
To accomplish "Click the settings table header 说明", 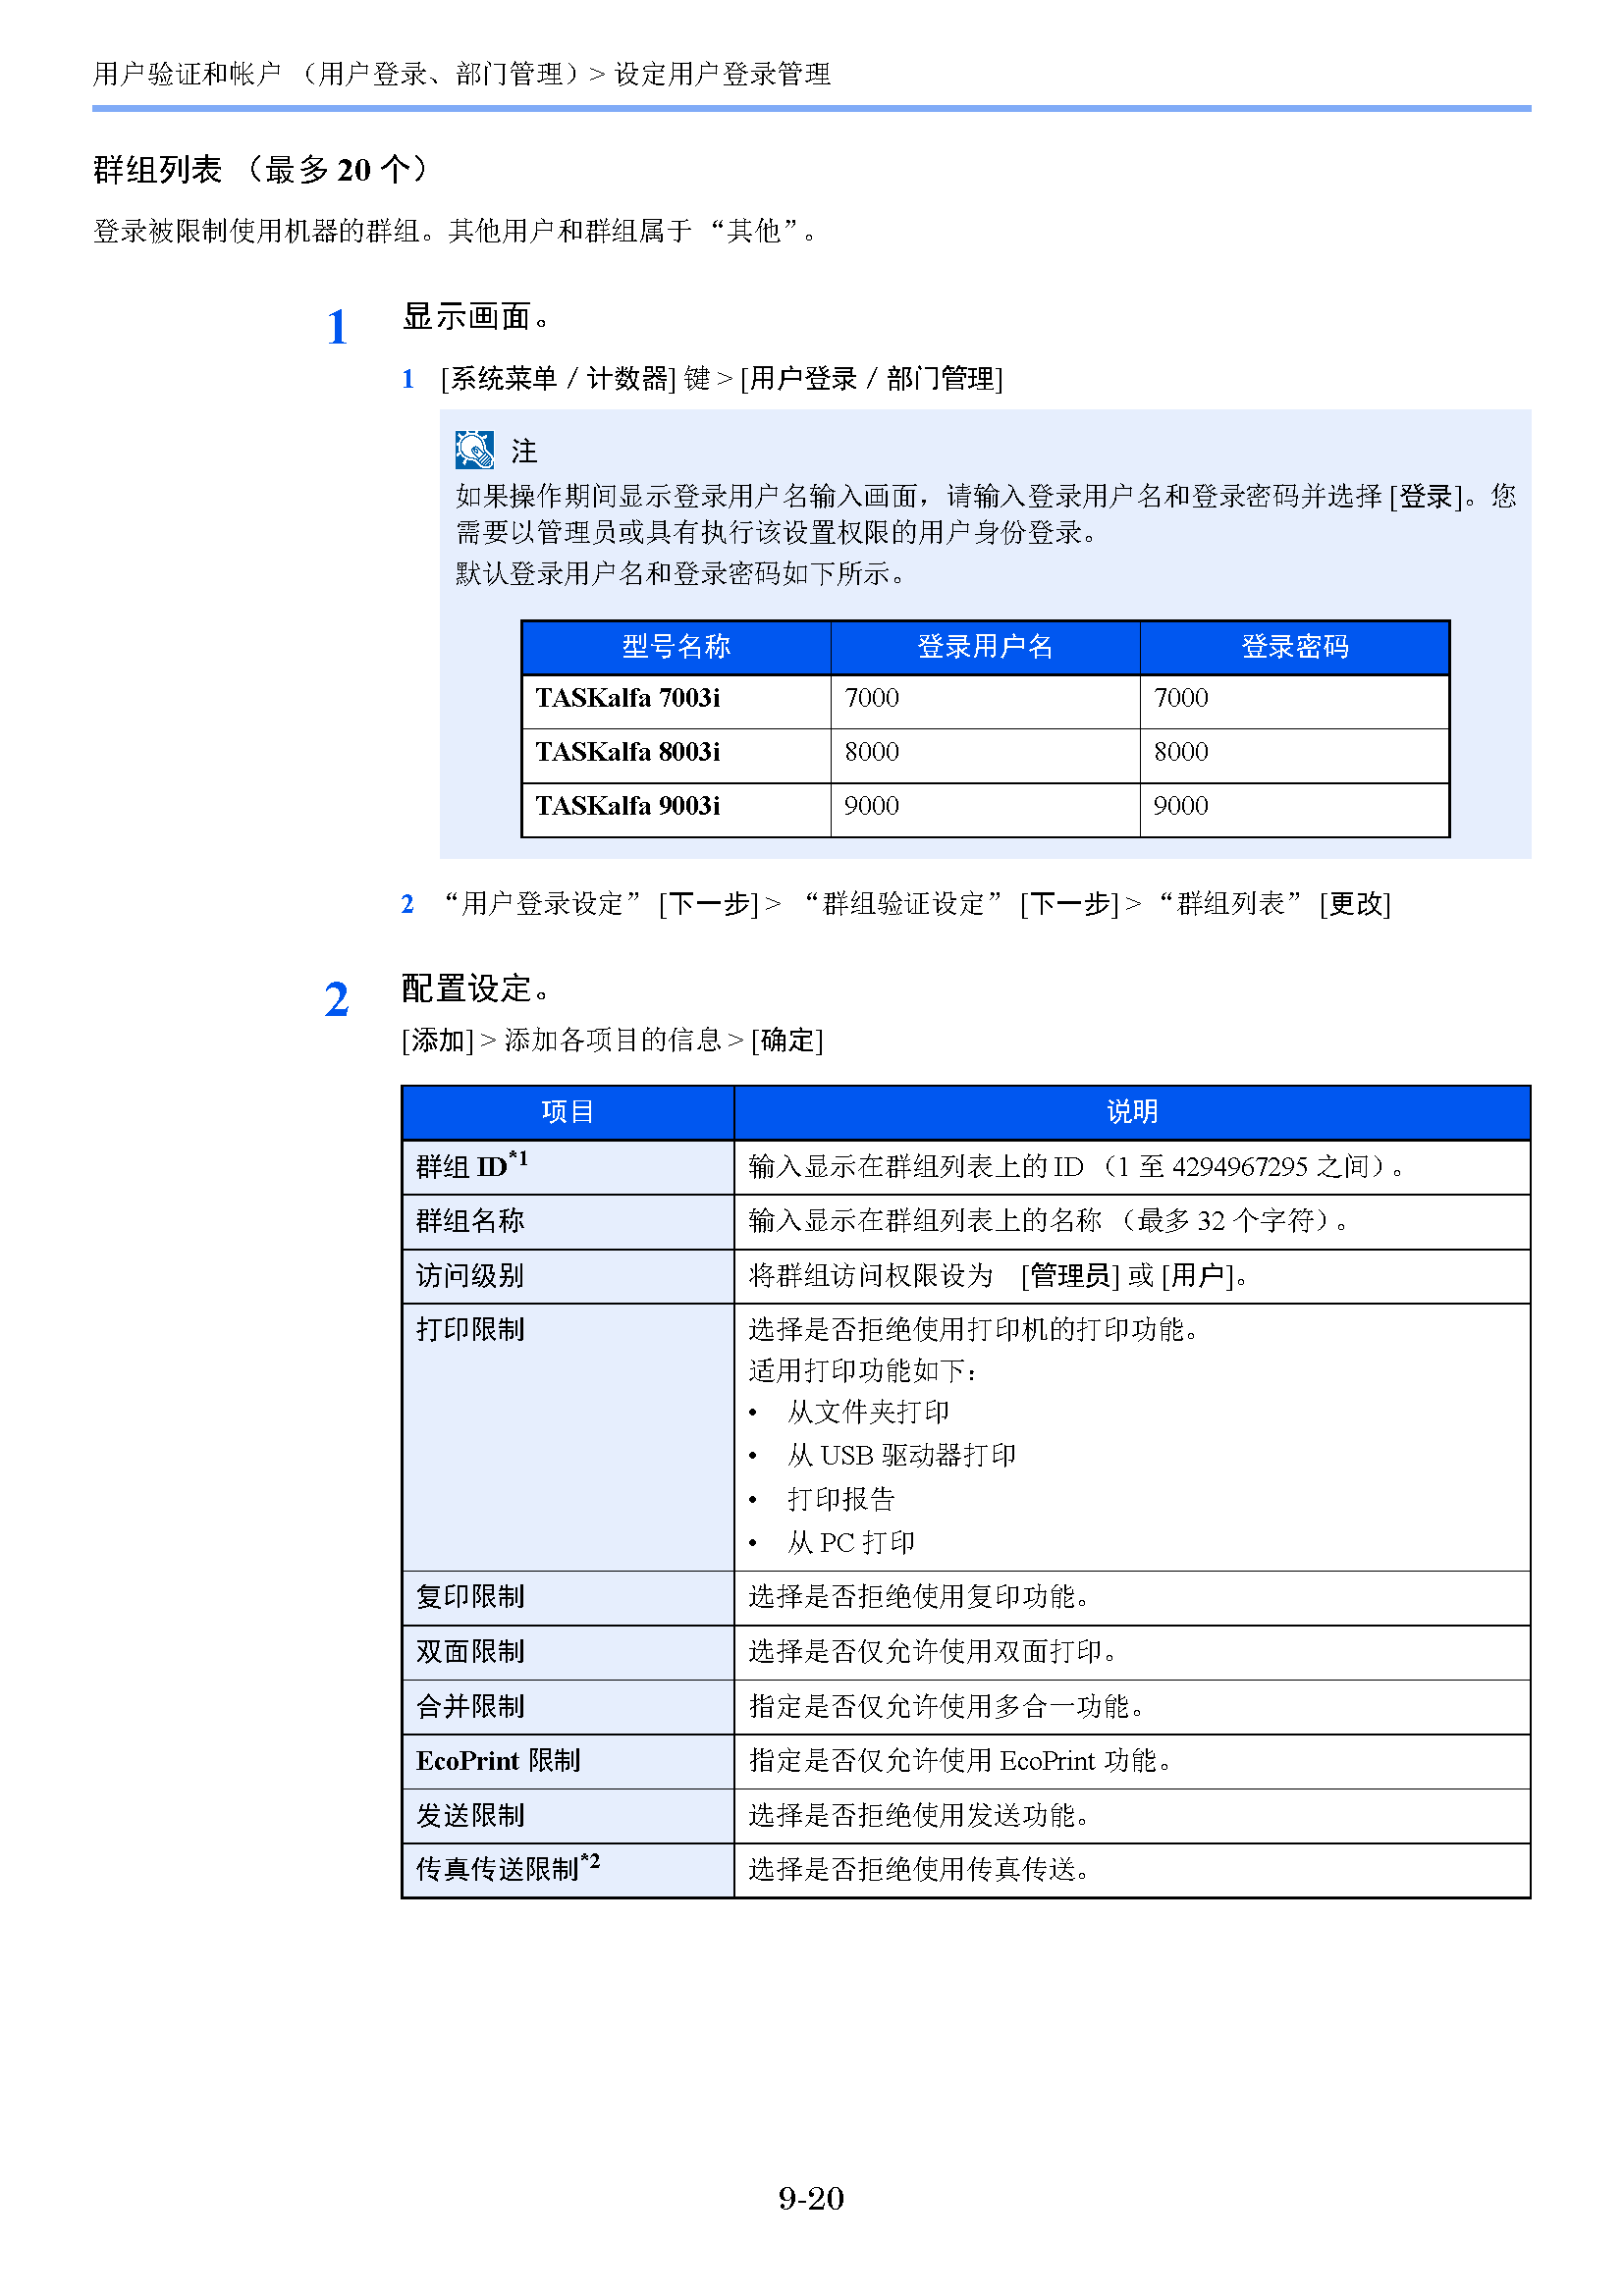I will (x=1132, y=1112).
